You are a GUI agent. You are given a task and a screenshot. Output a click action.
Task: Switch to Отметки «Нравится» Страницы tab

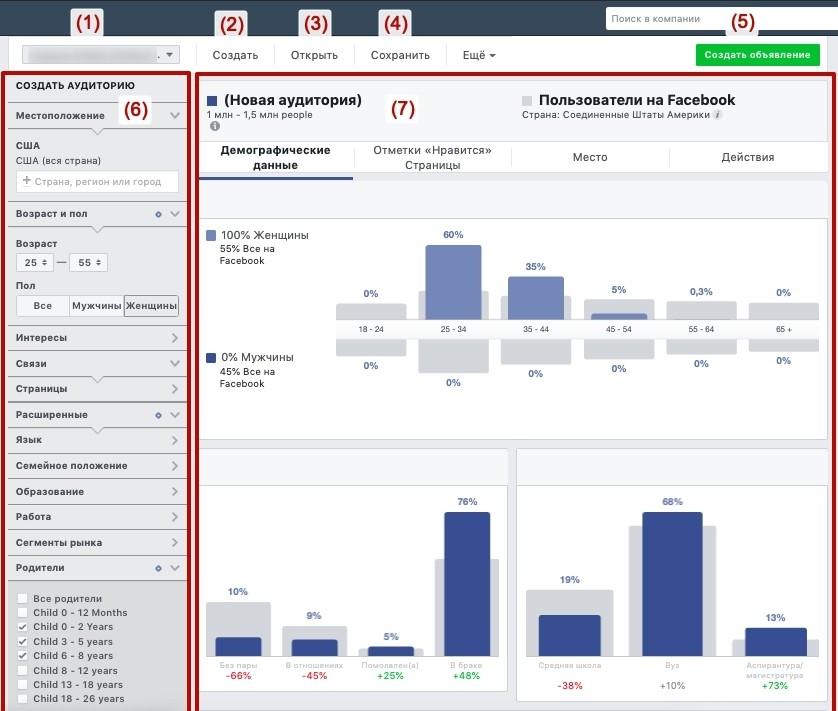point(432,157)
